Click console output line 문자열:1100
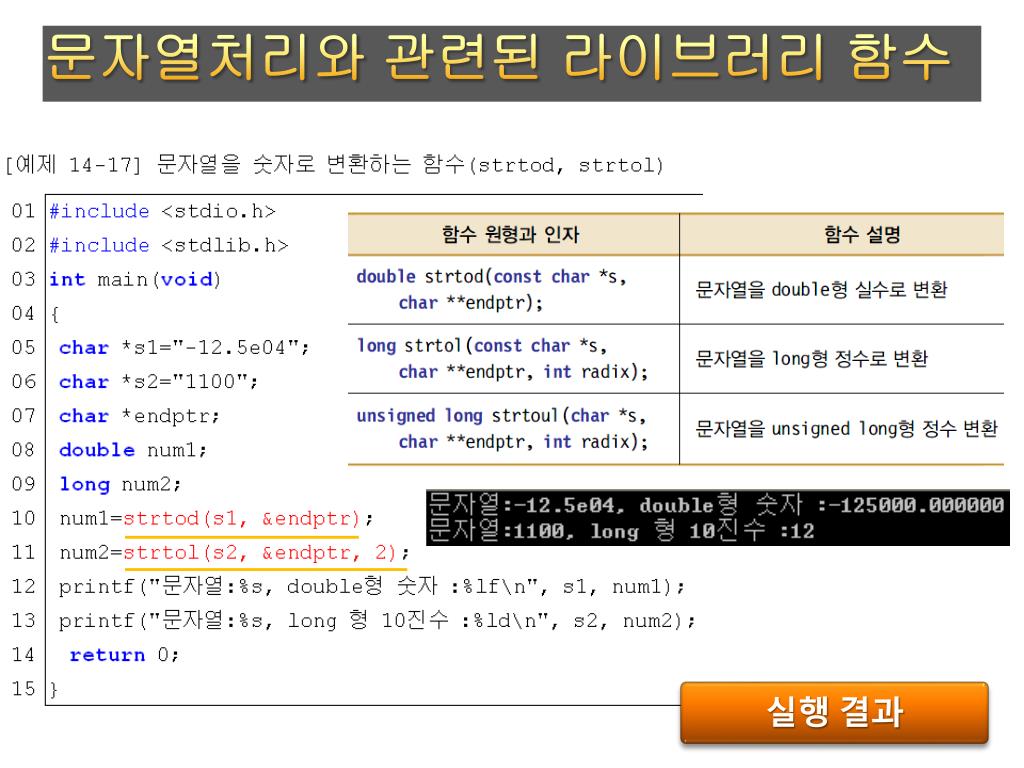1024x768 pixels. tap(622, 531)
